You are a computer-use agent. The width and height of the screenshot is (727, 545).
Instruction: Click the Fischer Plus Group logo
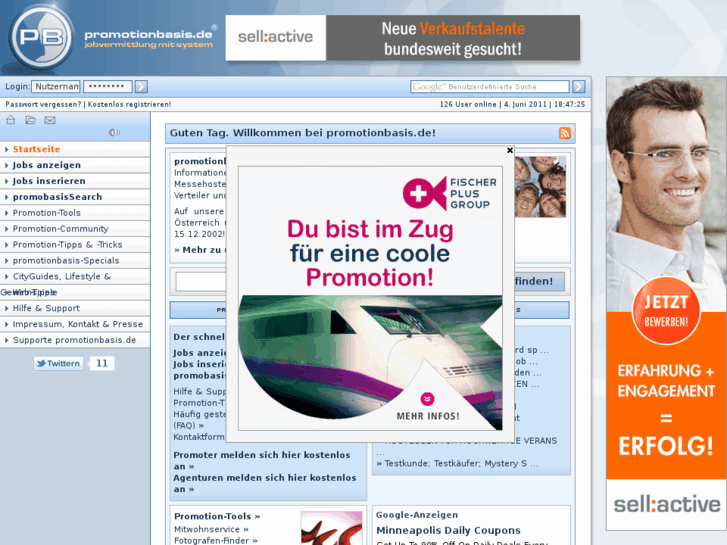449,193
